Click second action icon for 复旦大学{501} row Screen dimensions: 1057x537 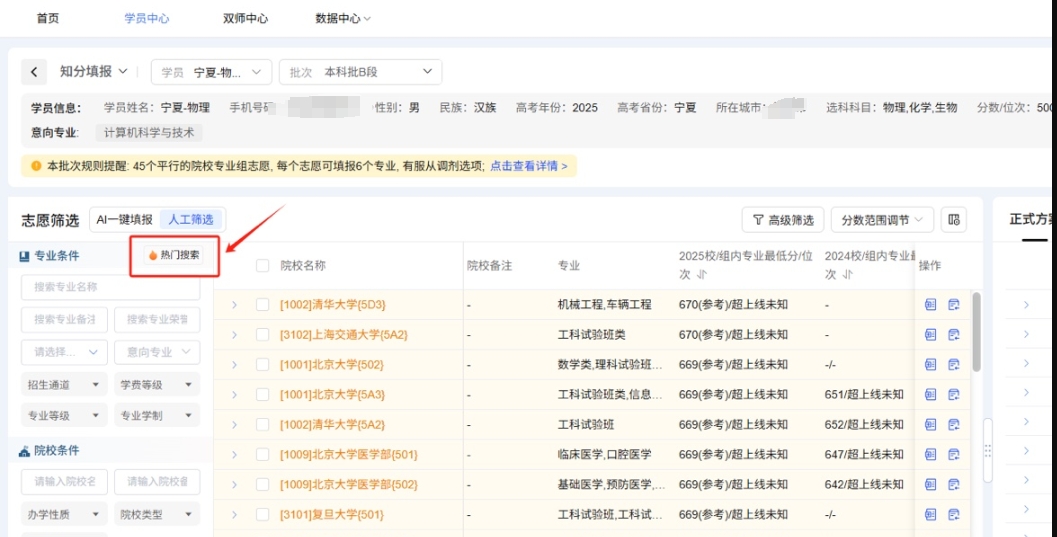[953, 515]
